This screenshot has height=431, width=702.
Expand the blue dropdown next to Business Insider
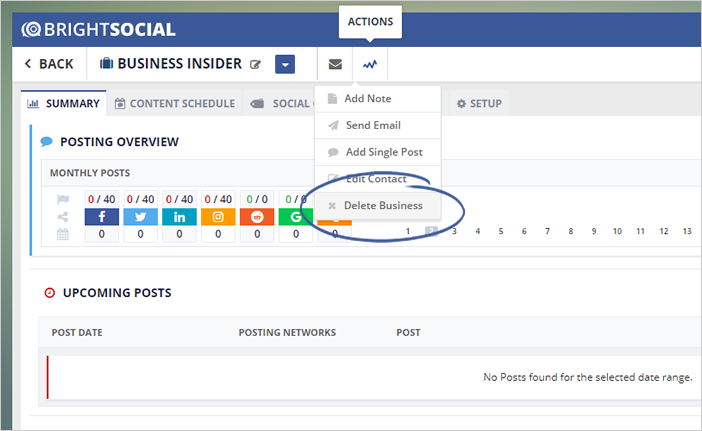[285, 64]
